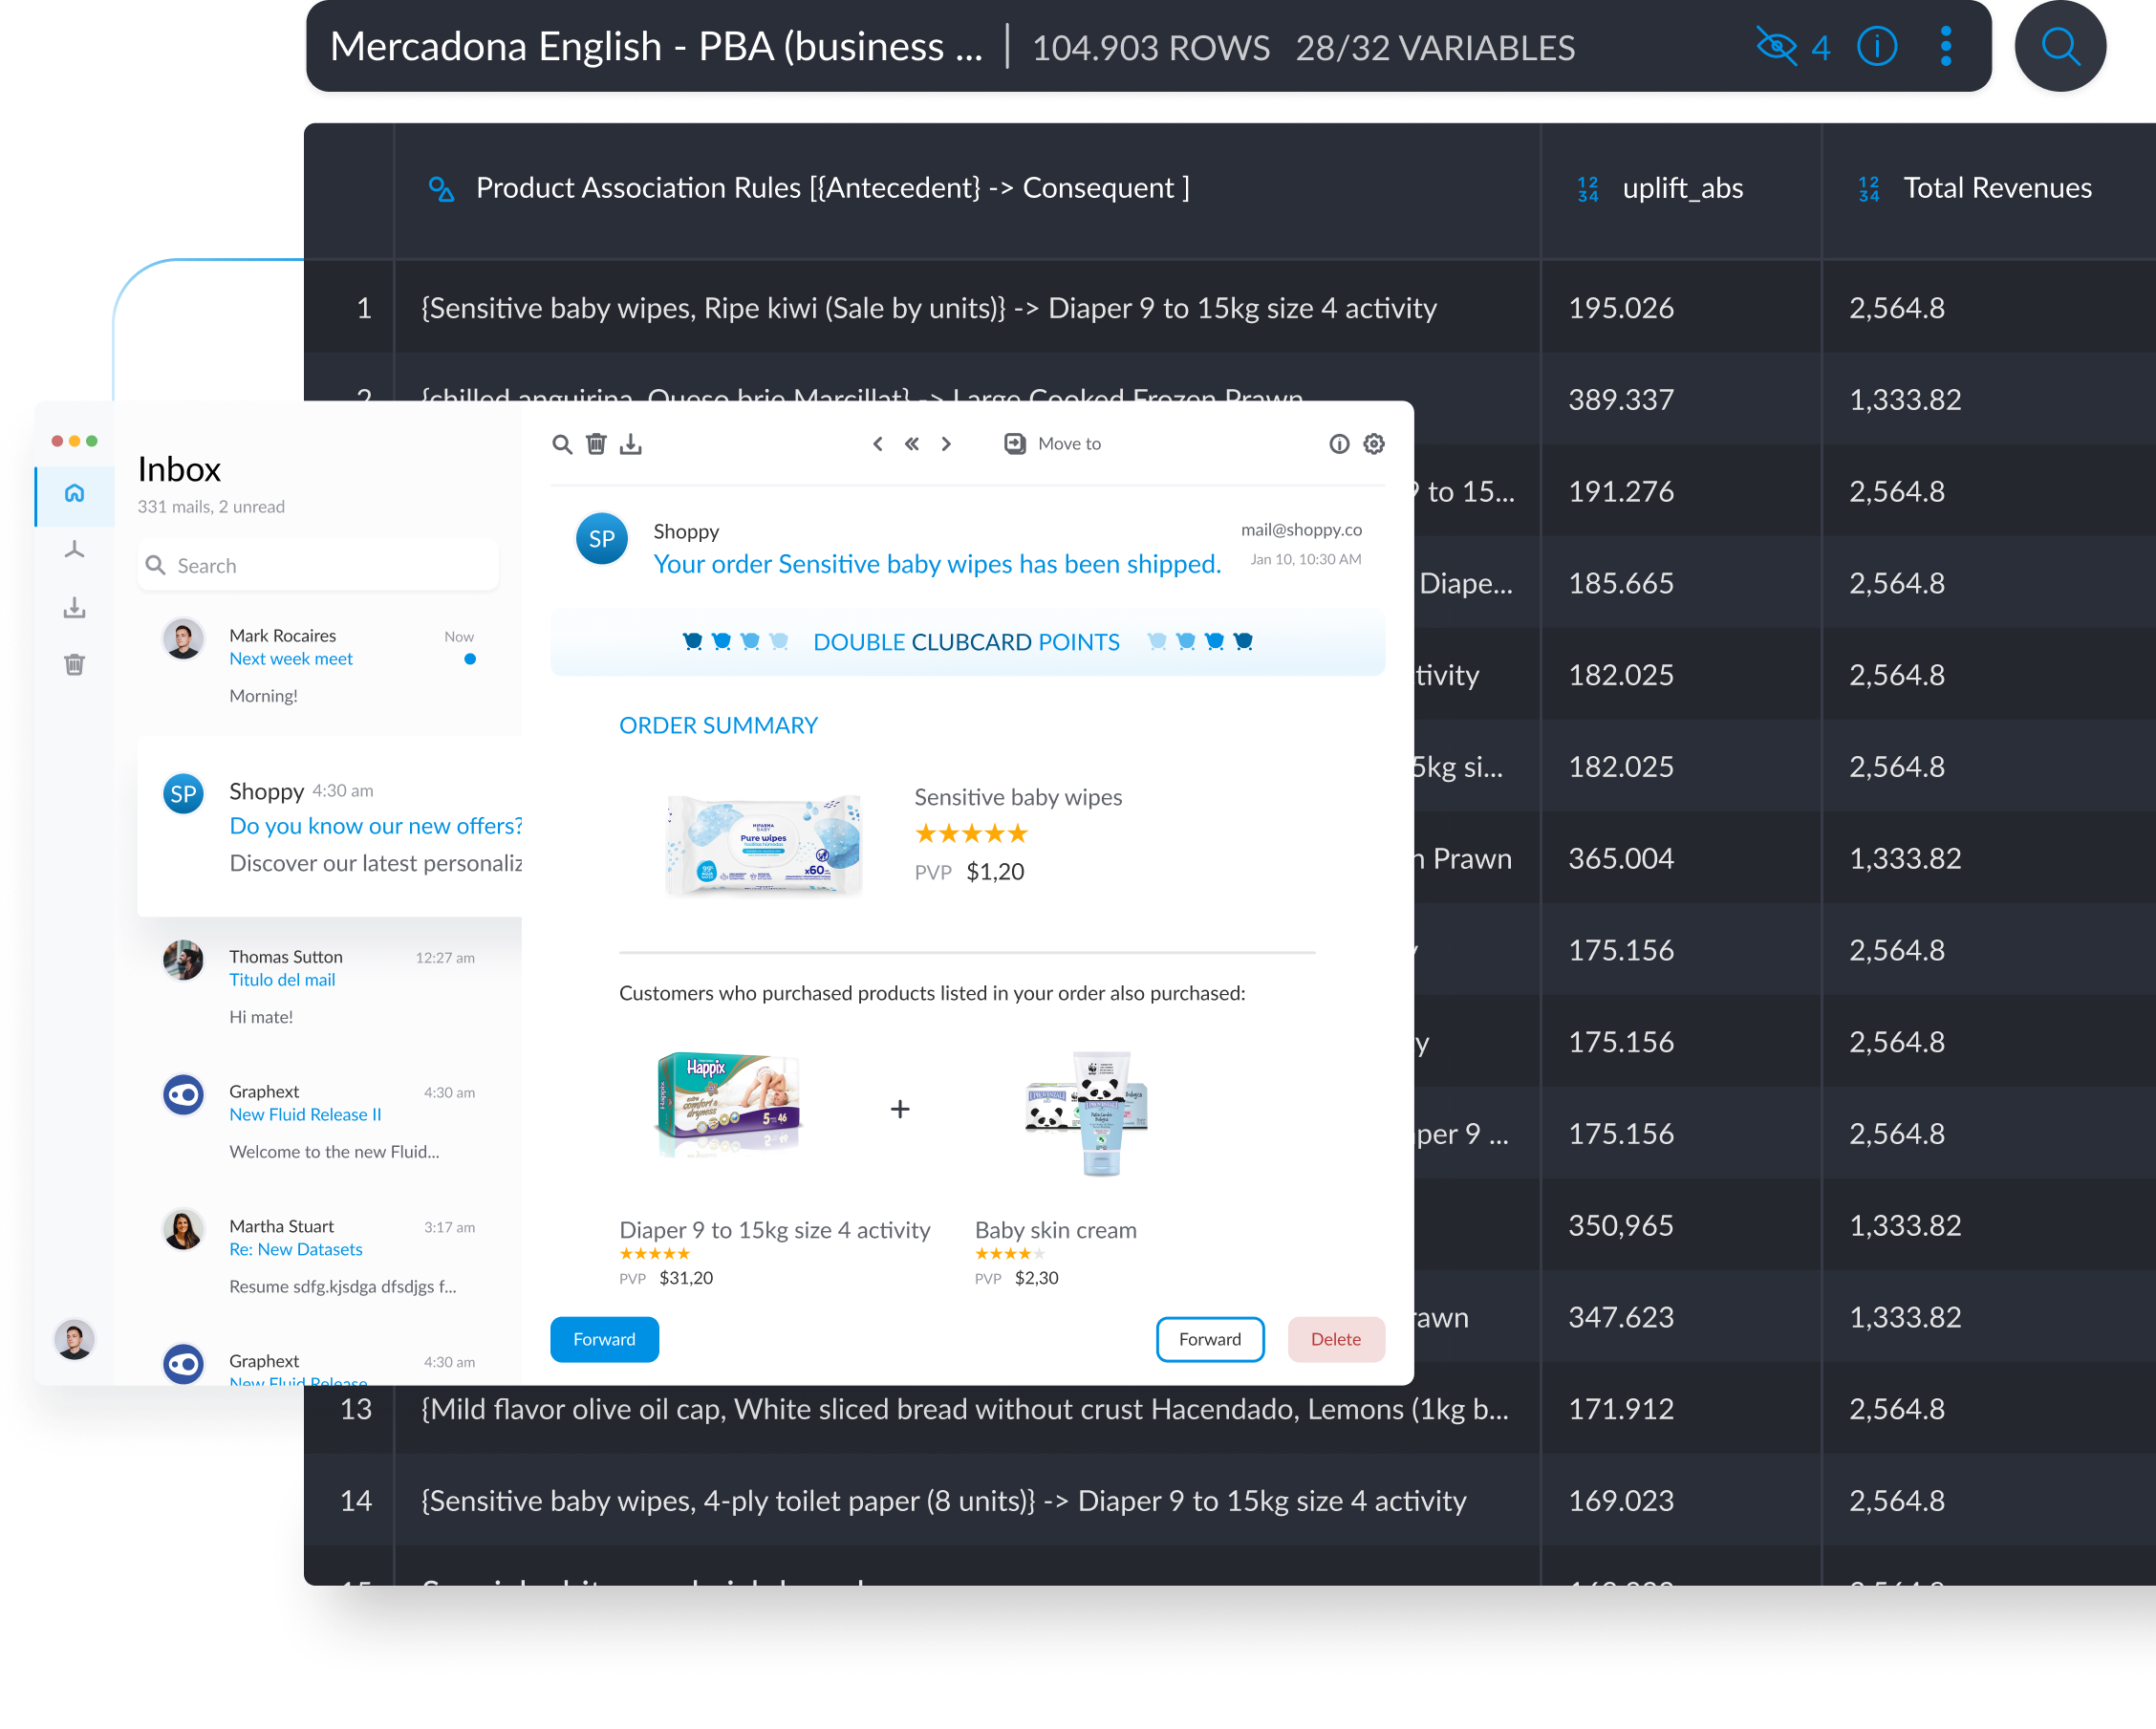Open the inbox home icon in sidebar
This screenshot has height=1729, width=2156.
click(74, 494)
